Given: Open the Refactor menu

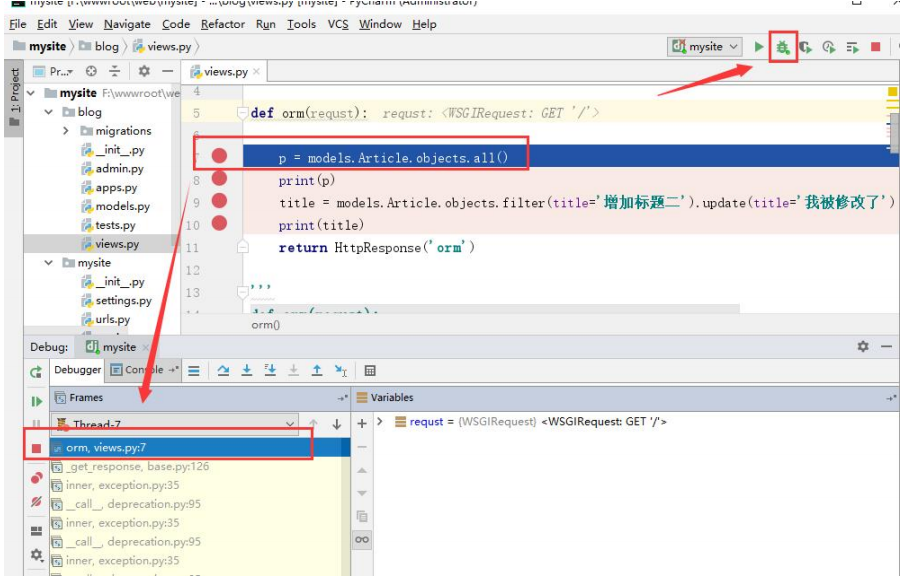Looking at the screenshot, I should 223,24.
